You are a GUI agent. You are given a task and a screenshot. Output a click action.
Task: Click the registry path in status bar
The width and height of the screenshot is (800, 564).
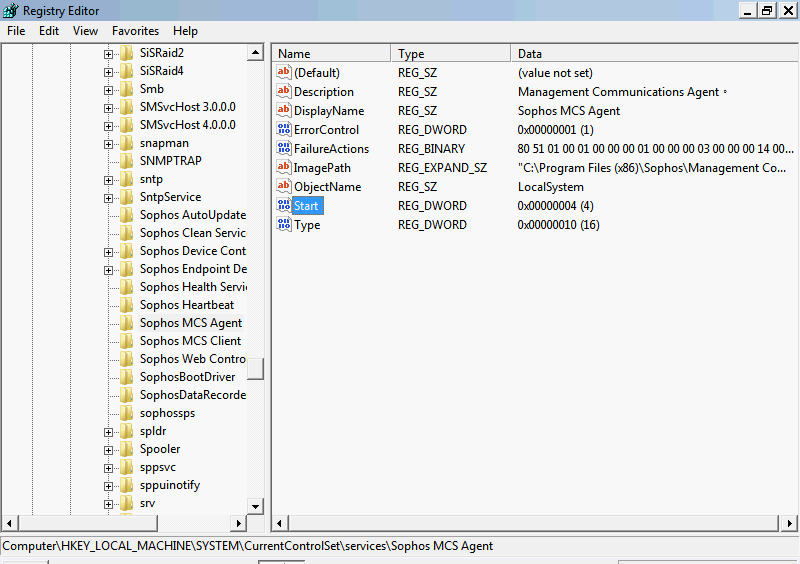247,546
